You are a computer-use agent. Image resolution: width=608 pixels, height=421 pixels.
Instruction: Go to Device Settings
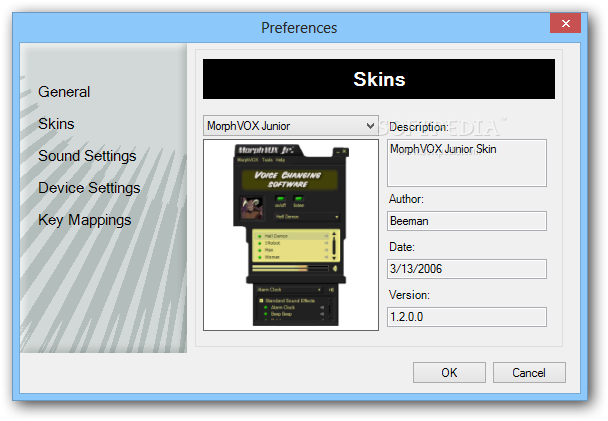pos(89,188)
